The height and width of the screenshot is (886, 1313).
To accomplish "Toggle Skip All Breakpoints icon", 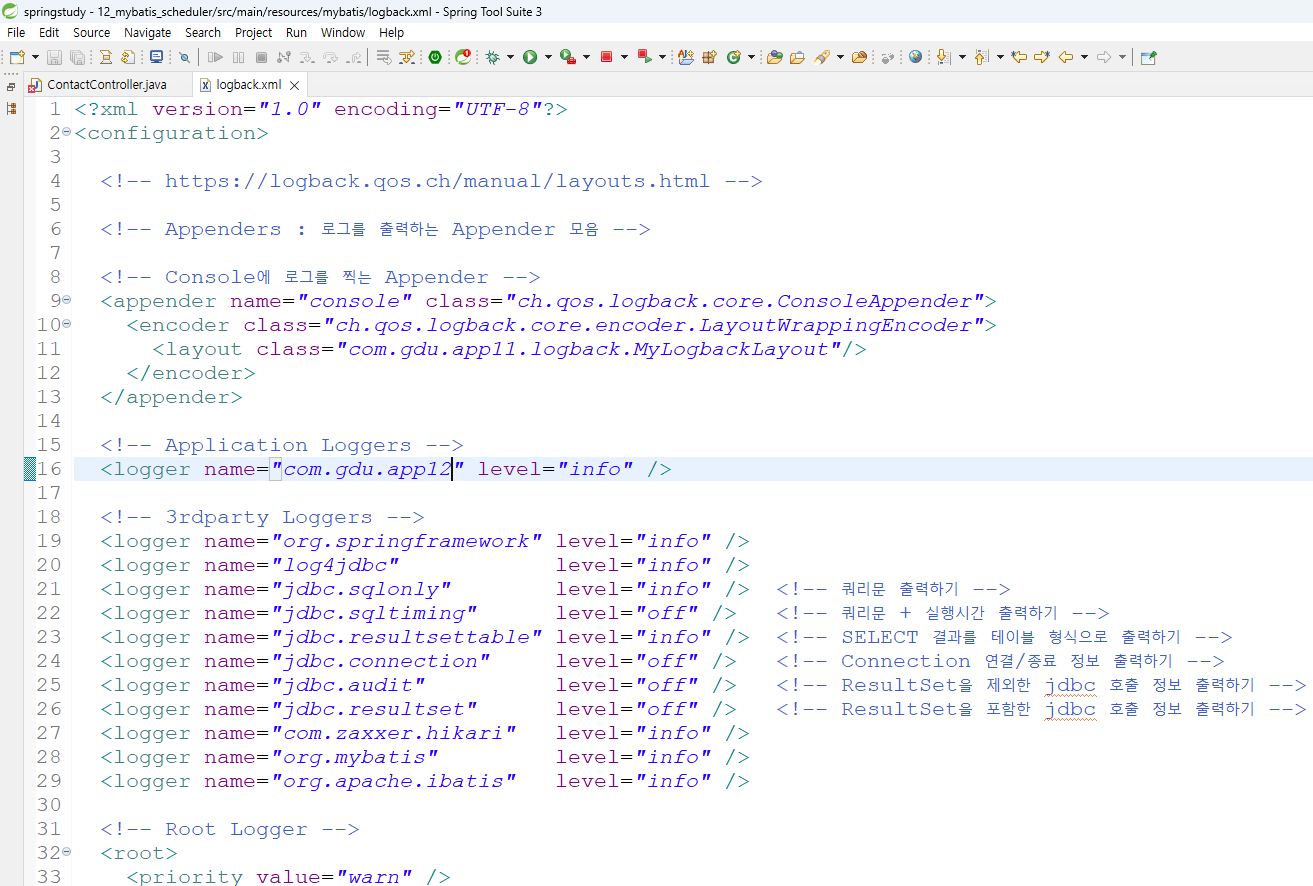I will [x=185, y=57].
